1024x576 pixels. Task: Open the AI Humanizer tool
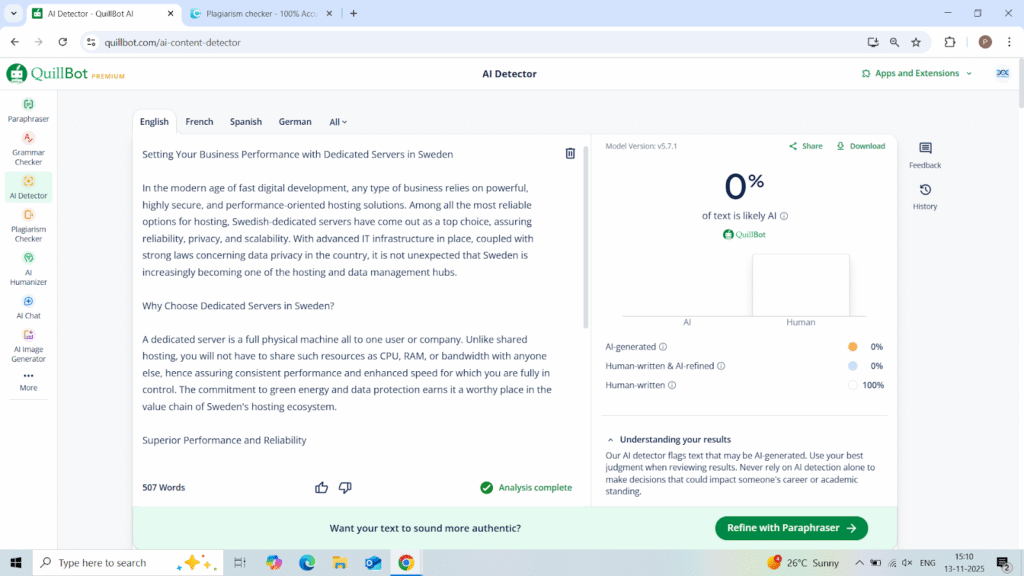click(28, 267)
